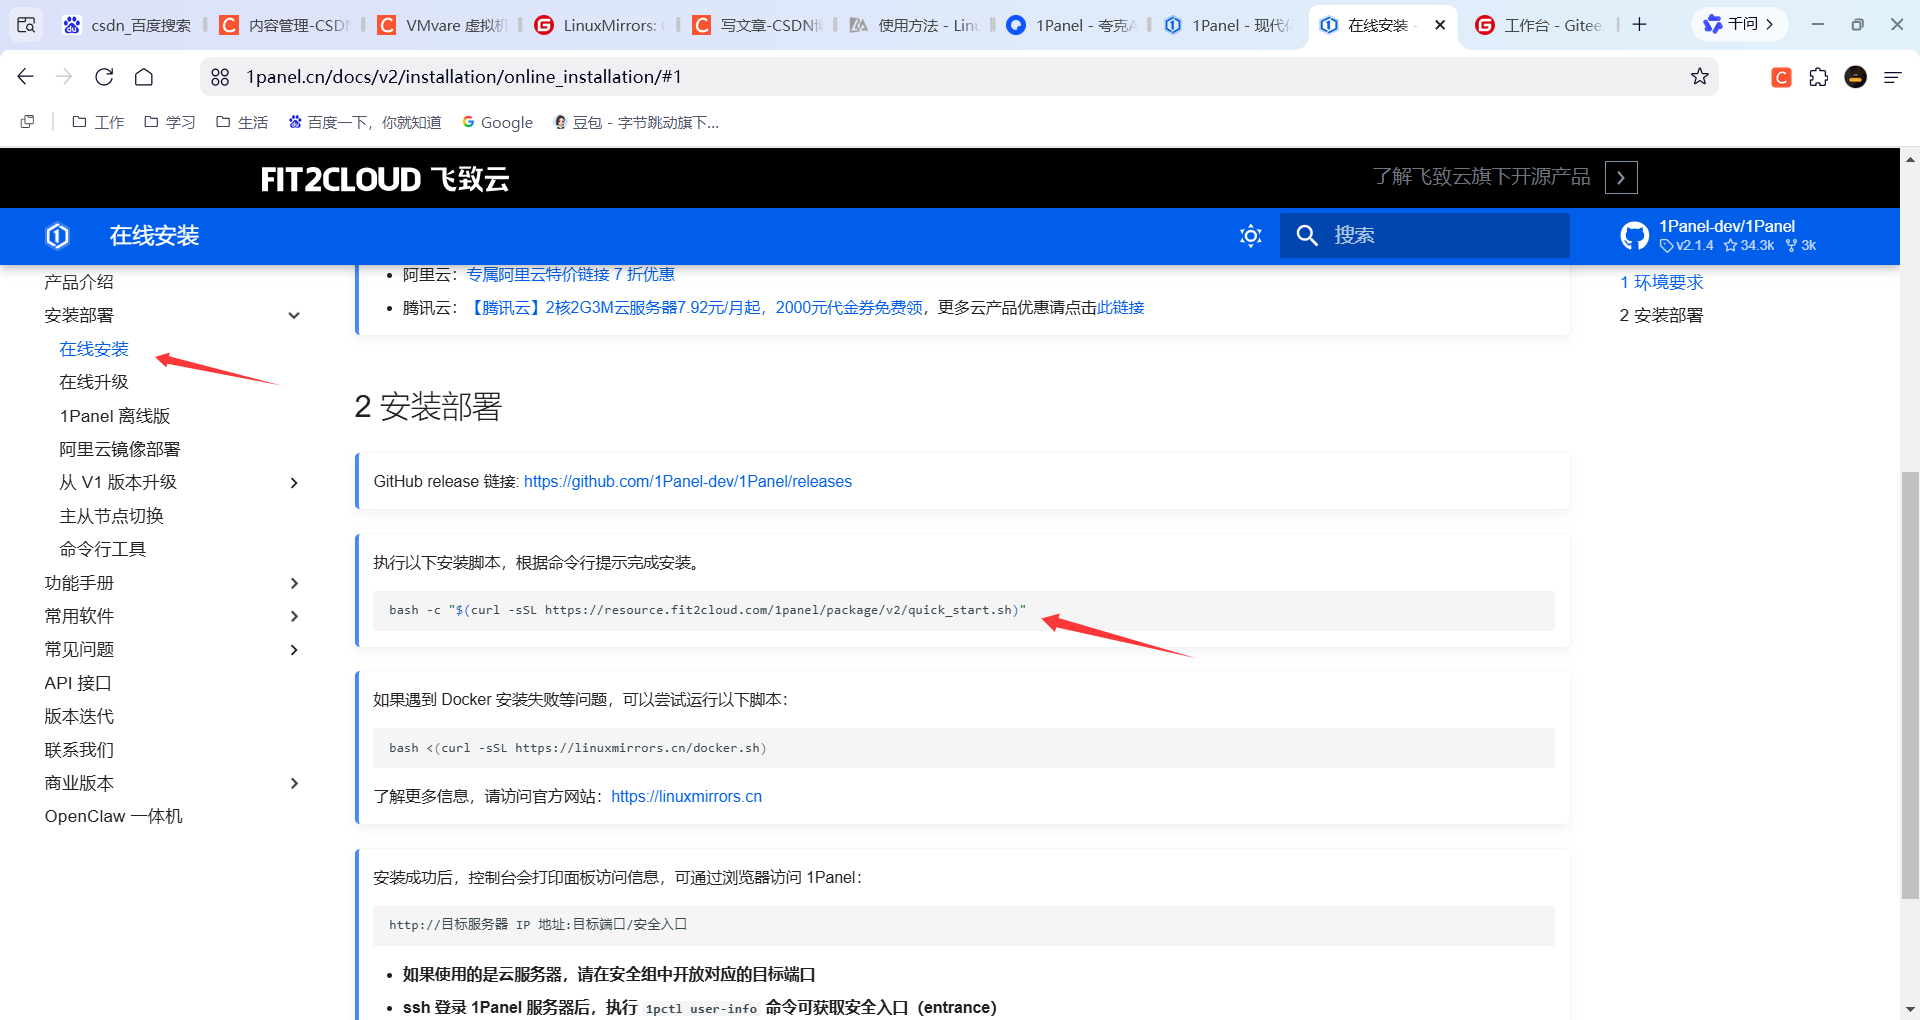This screenshot has width=1920, height=1020.
Task: Click the page vertical scrollbar thumb
Action: tap(1910, 685)
